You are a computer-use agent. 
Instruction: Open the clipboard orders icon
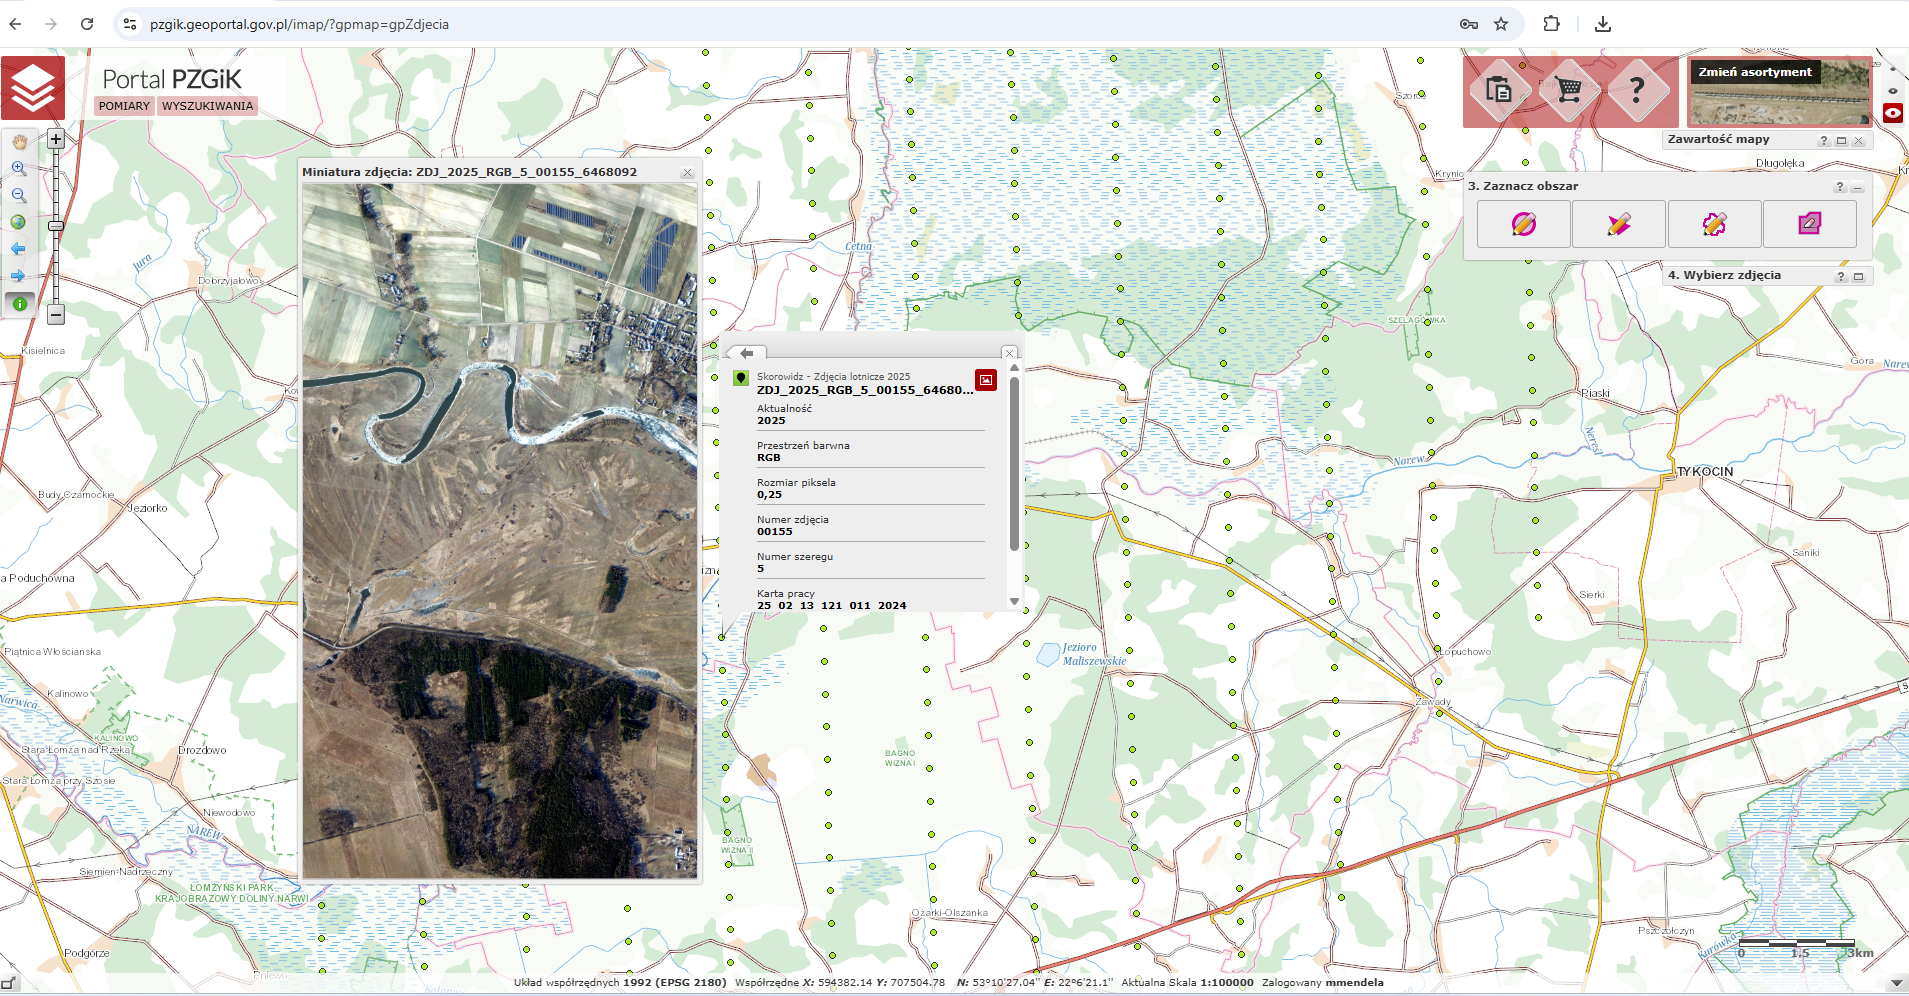click(1498, 90)
